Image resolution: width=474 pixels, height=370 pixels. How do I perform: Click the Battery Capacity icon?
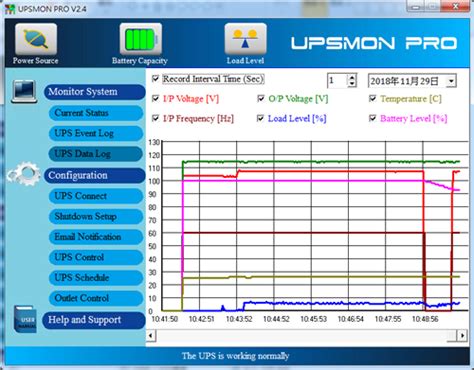tap(141, 39)
